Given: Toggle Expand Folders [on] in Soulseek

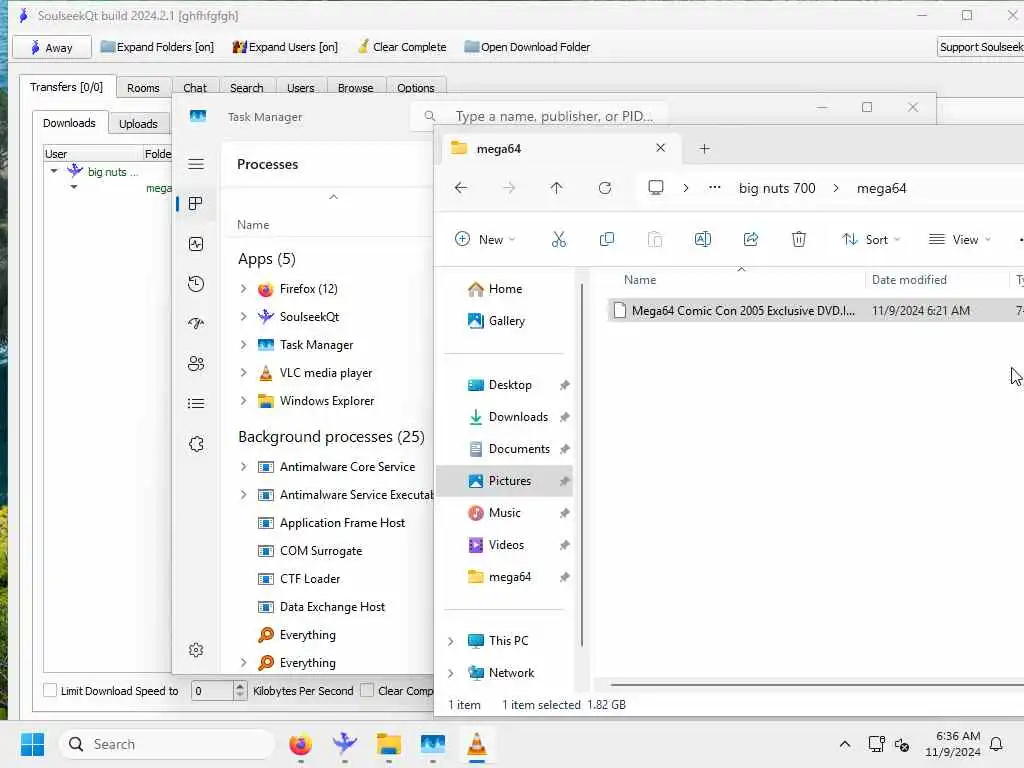Looking at the screenshot, I should pos(157,47).
